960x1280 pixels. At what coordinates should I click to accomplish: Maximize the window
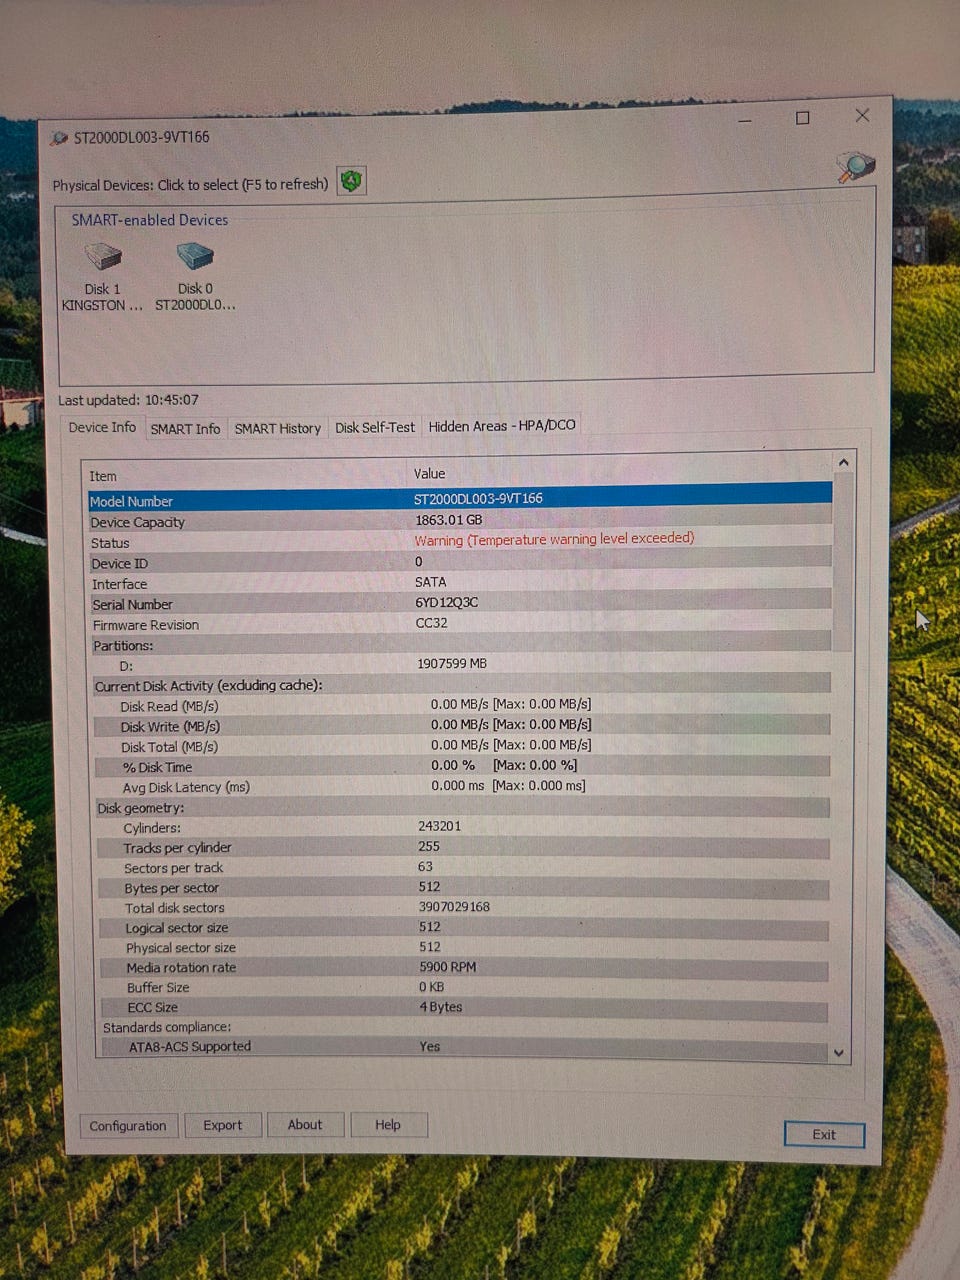click(x=802, y=118)
